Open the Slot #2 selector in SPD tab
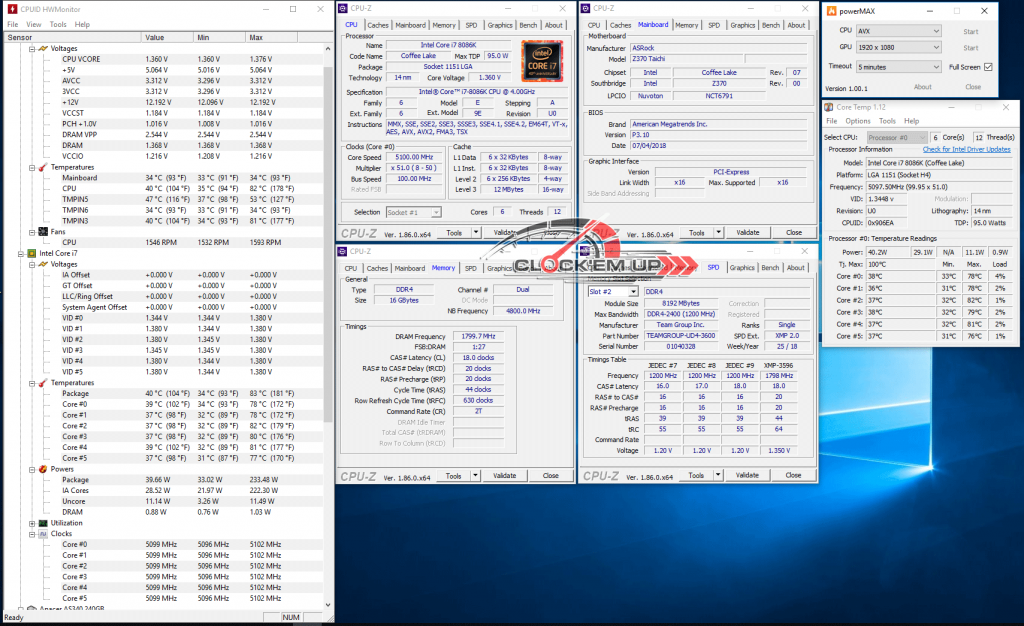The width and height of the screenshot is (1024, 626). coord(614,292)
